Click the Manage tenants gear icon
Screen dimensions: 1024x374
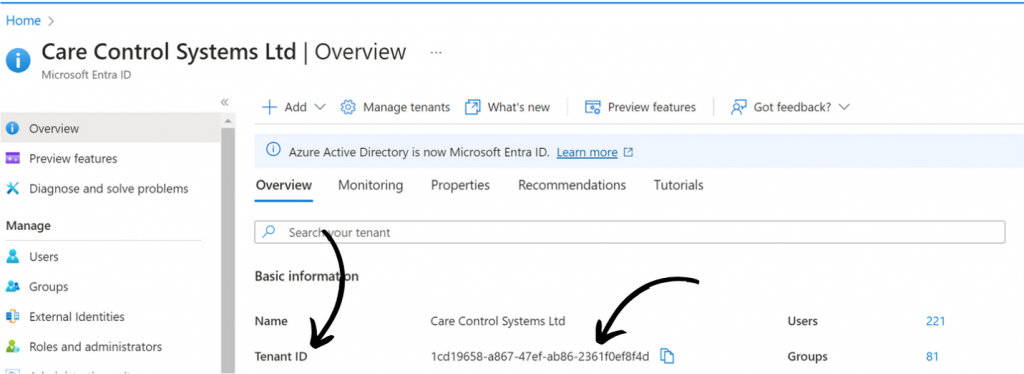point(348,107)
